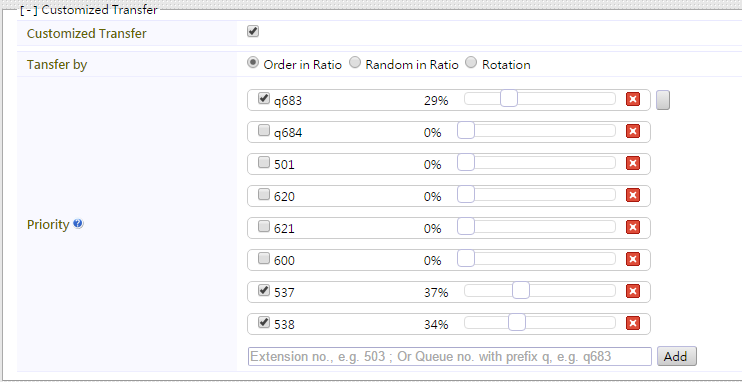
Task: Delete extension 621 with red X icon
Action: point(633,227)
